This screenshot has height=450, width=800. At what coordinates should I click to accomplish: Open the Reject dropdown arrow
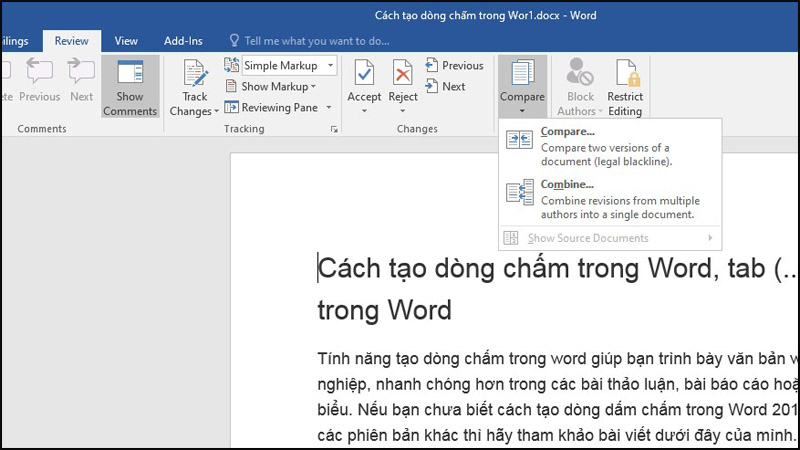(403, 111)
